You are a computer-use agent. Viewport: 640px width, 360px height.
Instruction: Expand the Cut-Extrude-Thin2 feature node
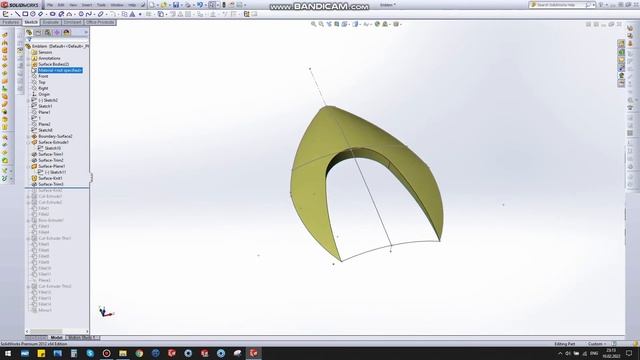pyautogui.click(x=28, y=287)
